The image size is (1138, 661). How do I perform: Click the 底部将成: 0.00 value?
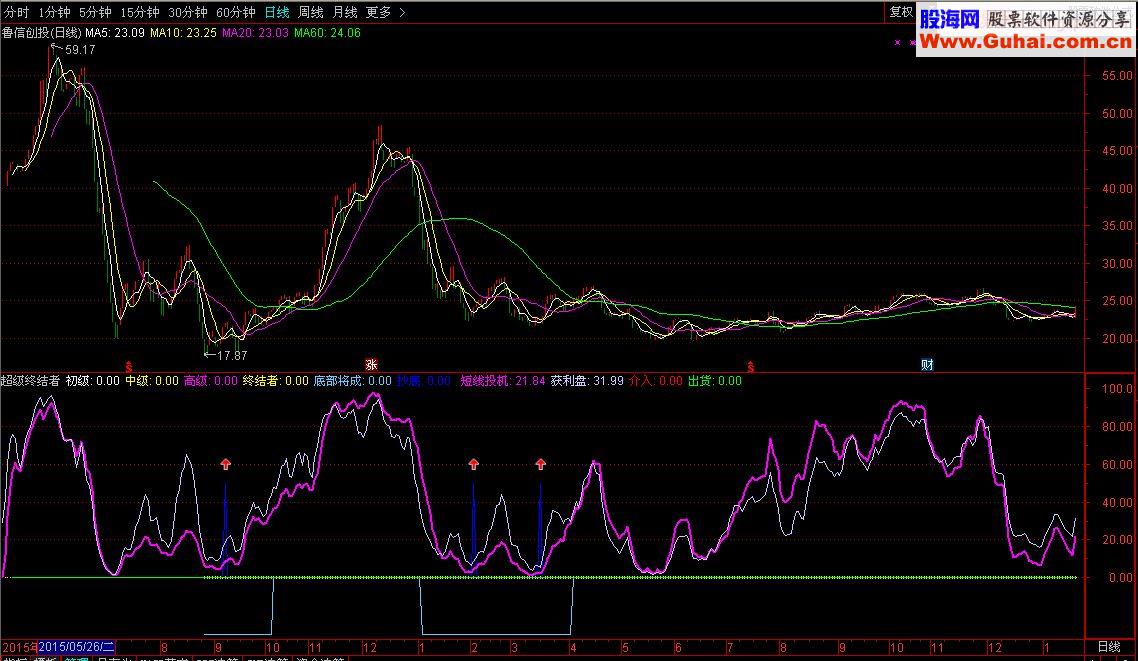(x=352, y=381)
